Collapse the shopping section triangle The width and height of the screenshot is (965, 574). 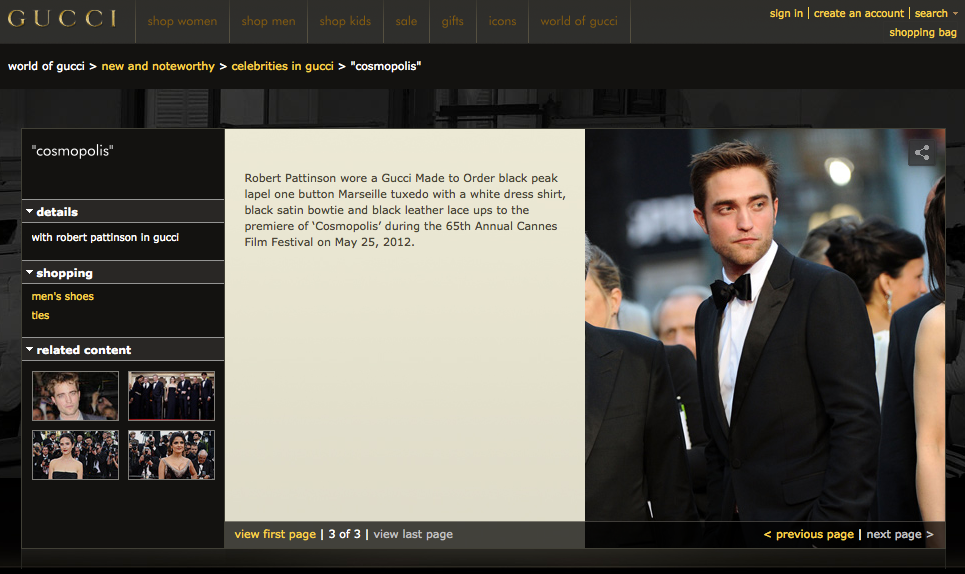click(29, 272)
